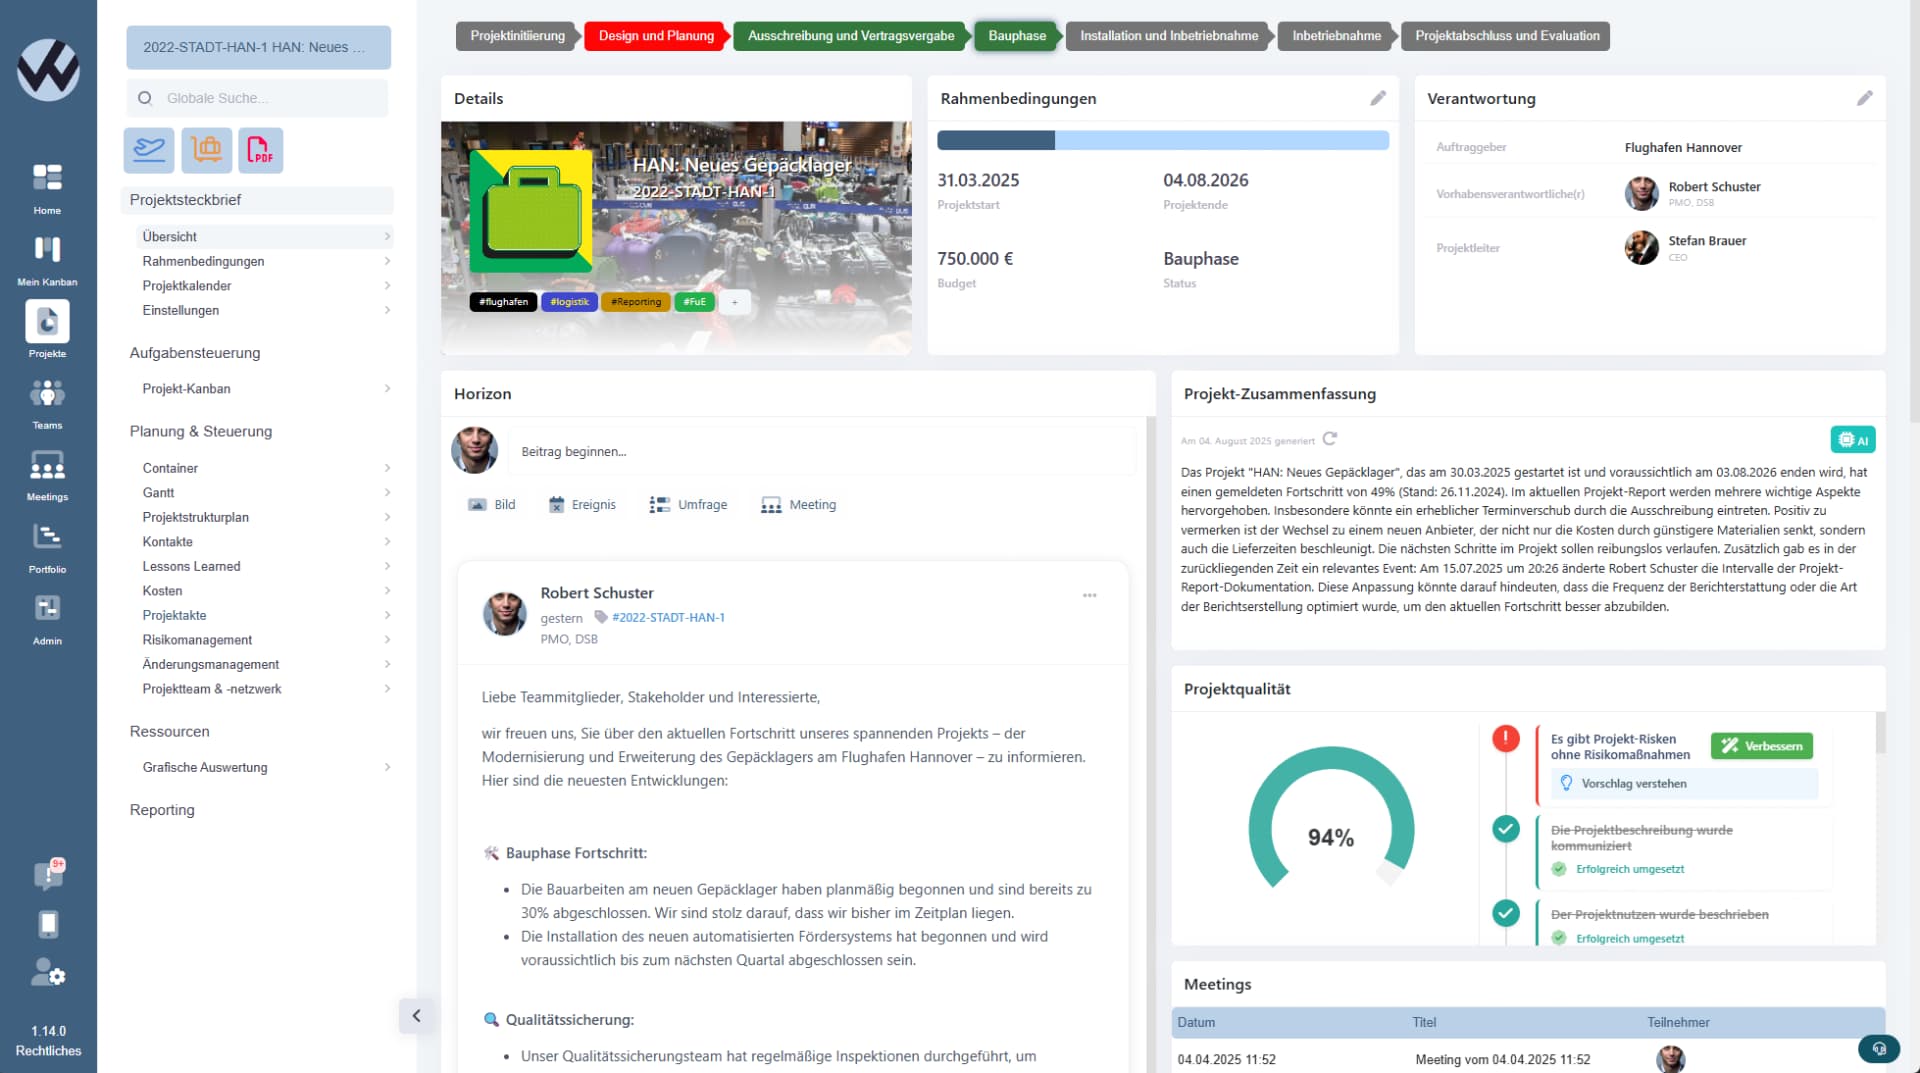Expand the Kosten navigation entry
This screenshot has width=1920, height=1073.
coord(265,591)
